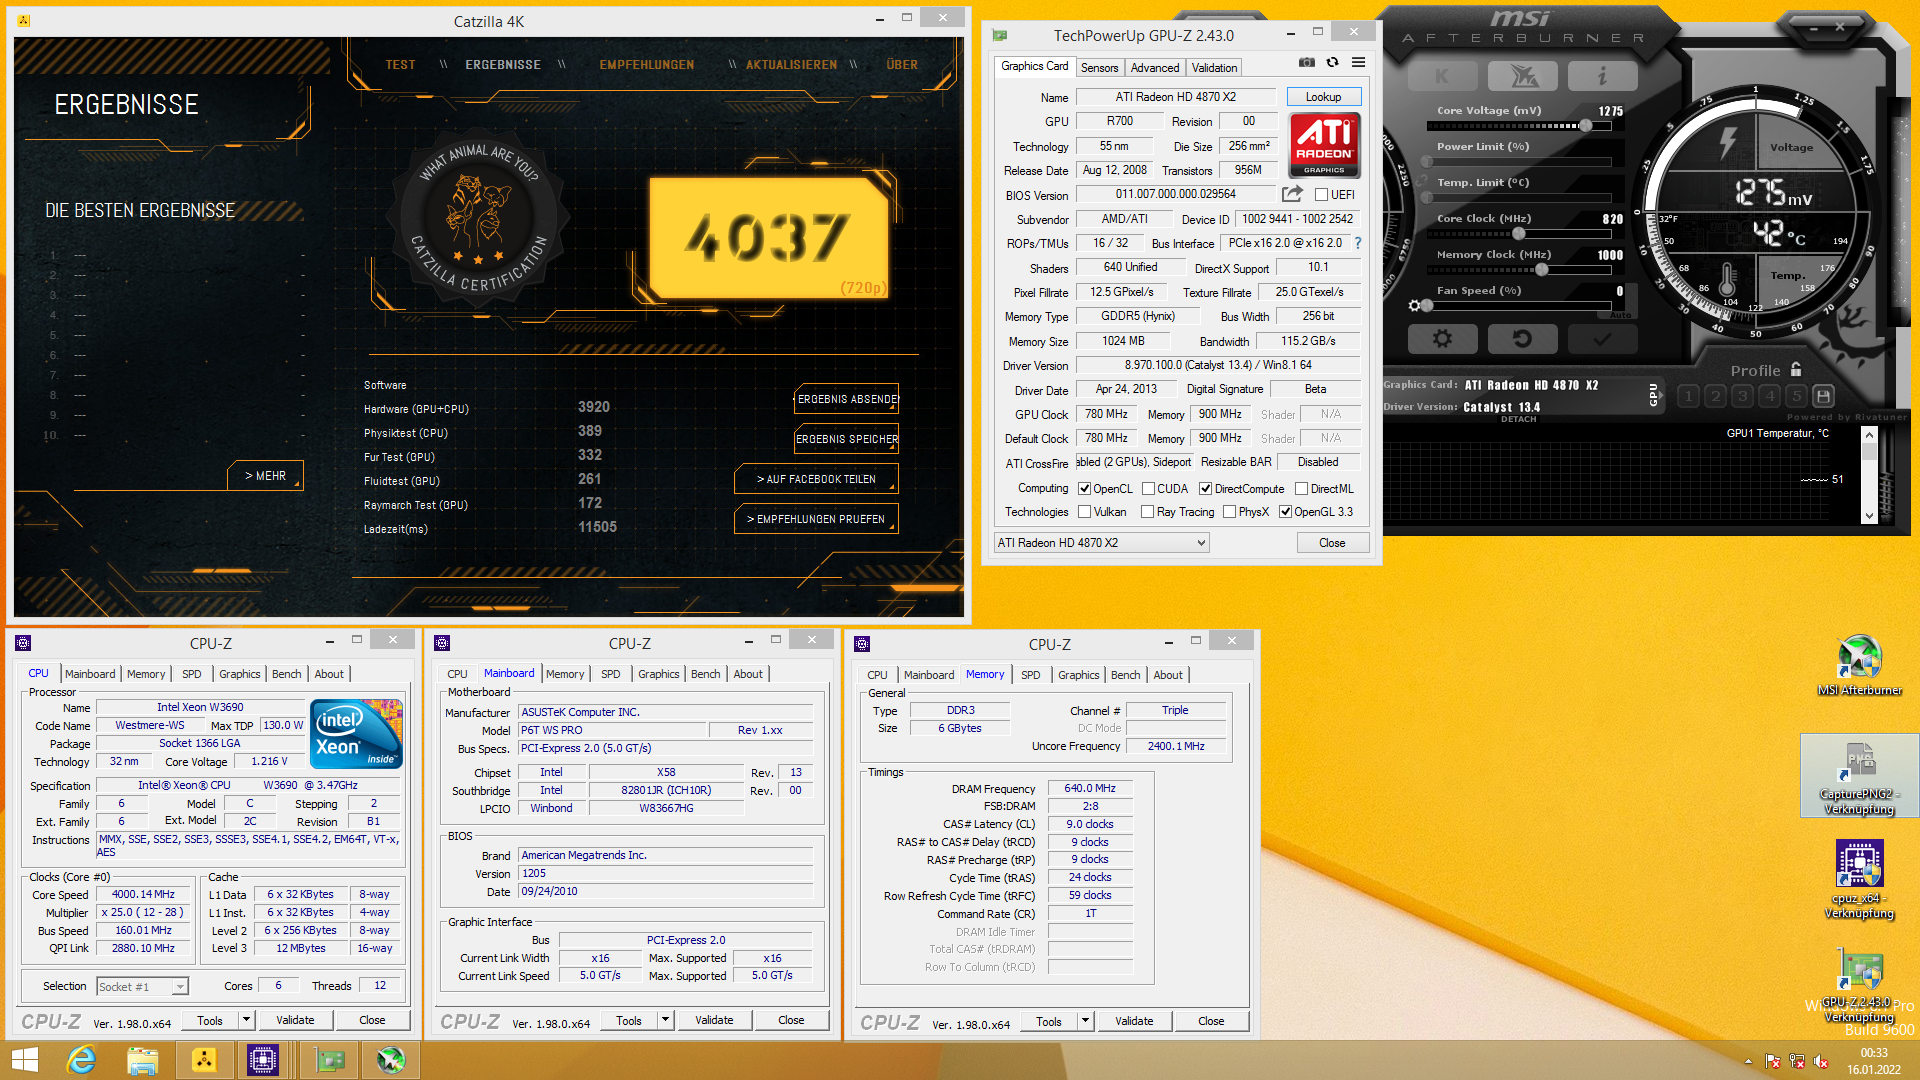The image size is (1920, 1080).
Task: Toggle OpenGL 3.3 checkbox in GPU-Z
Action: pyautogui.click(x=1285, y=512)
